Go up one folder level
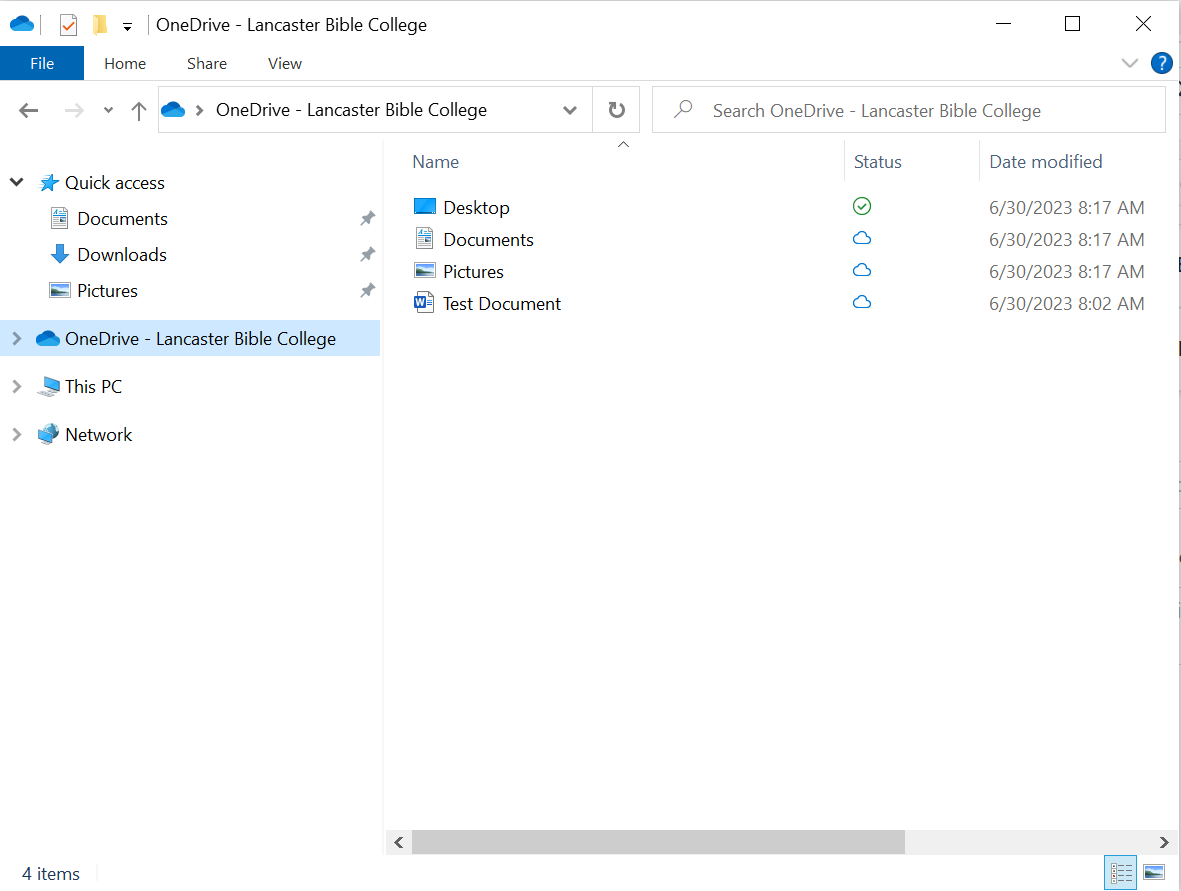Image resolution: width=1181 pixels, height=891 pixels. [x=139, y=111]
